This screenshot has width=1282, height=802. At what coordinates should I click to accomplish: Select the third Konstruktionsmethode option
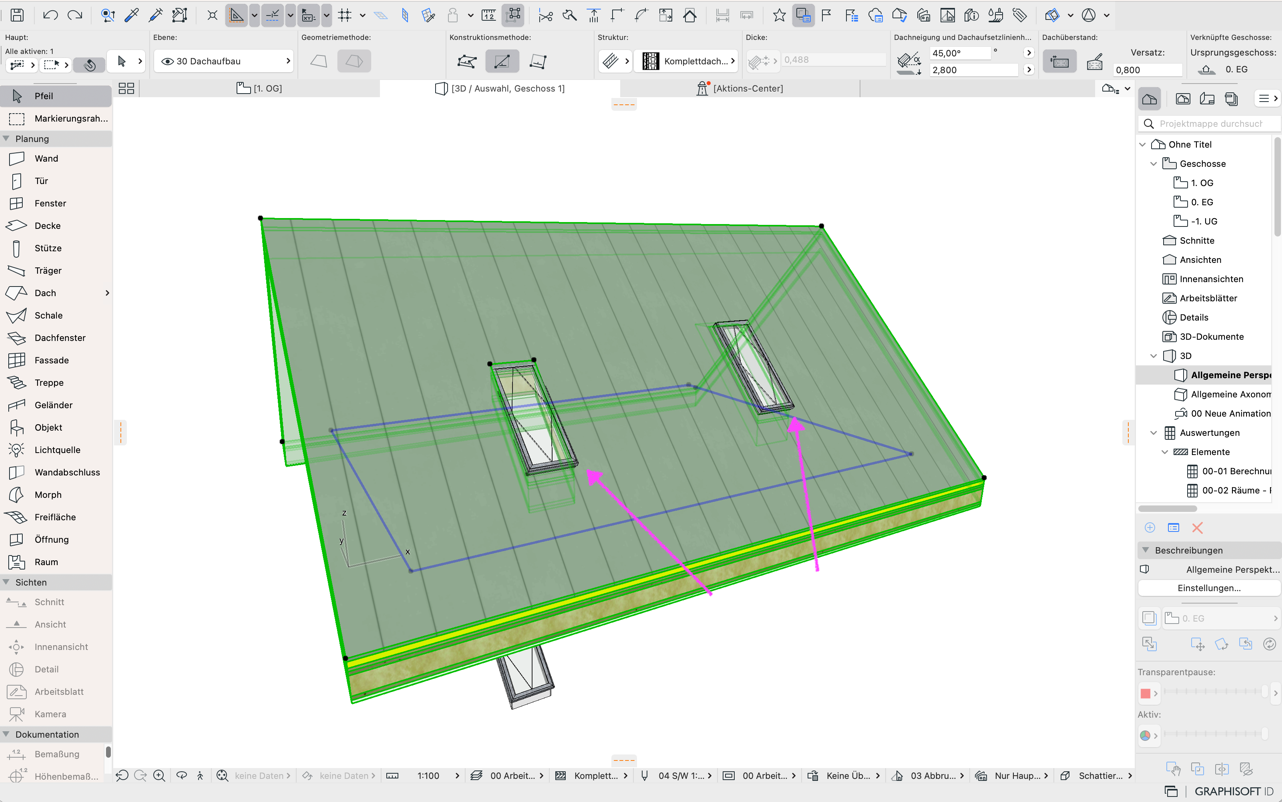(538, 61)
